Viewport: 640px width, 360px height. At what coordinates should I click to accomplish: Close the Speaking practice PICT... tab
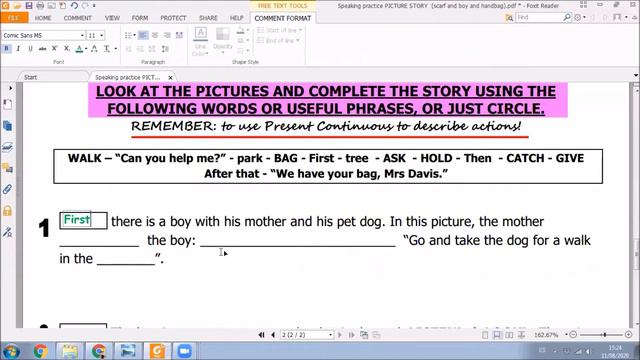click(x=171, y=78)
